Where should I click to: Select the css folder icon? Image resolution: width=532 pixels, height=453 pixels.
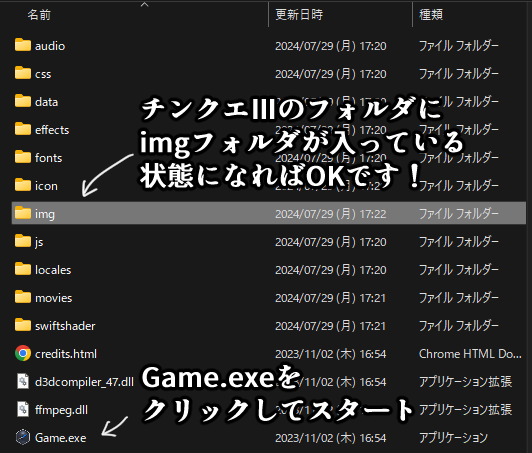[23, 73]
